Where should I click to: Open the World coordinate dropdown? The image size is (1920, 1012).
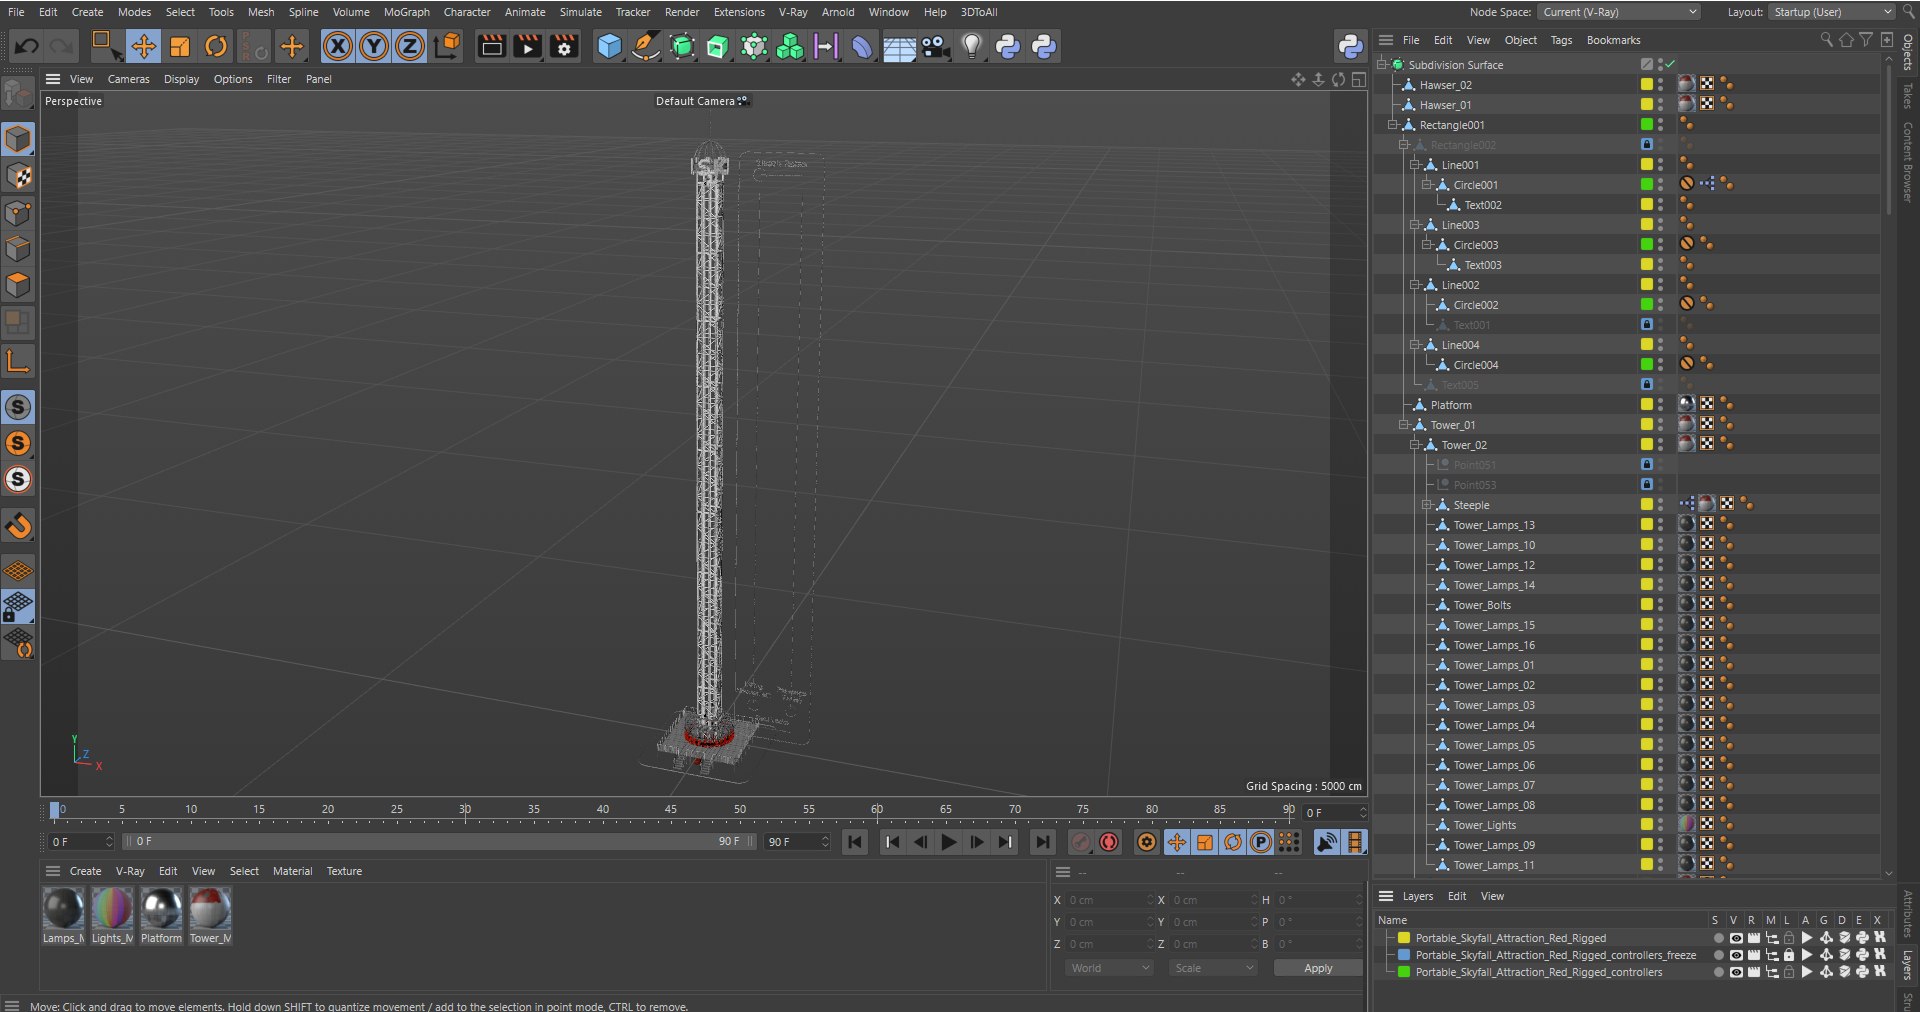click(x=1108, y=968)
